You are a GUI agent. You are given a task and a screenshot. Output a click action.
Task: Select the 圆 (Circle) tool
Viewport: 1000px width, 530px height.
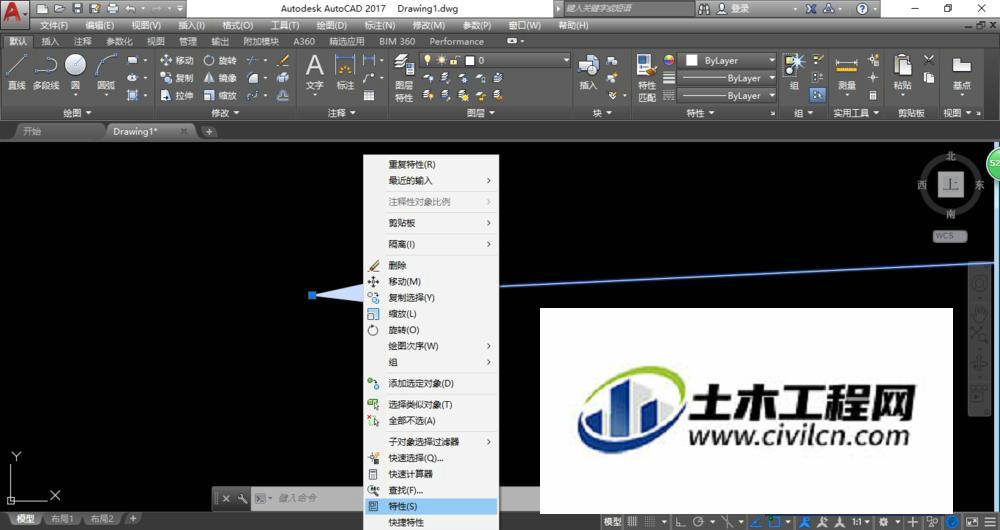point(75,71)
